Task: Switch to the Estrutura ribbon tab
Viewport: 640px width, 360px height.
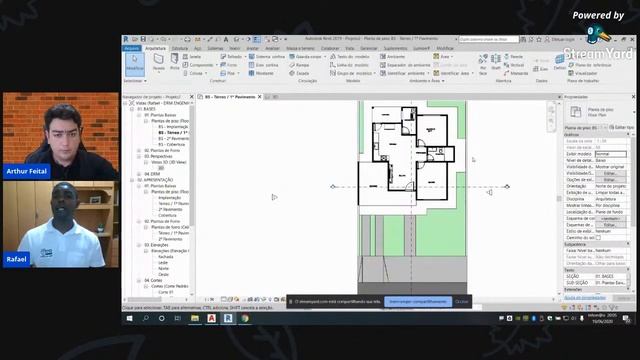Action: click(180, 48)
